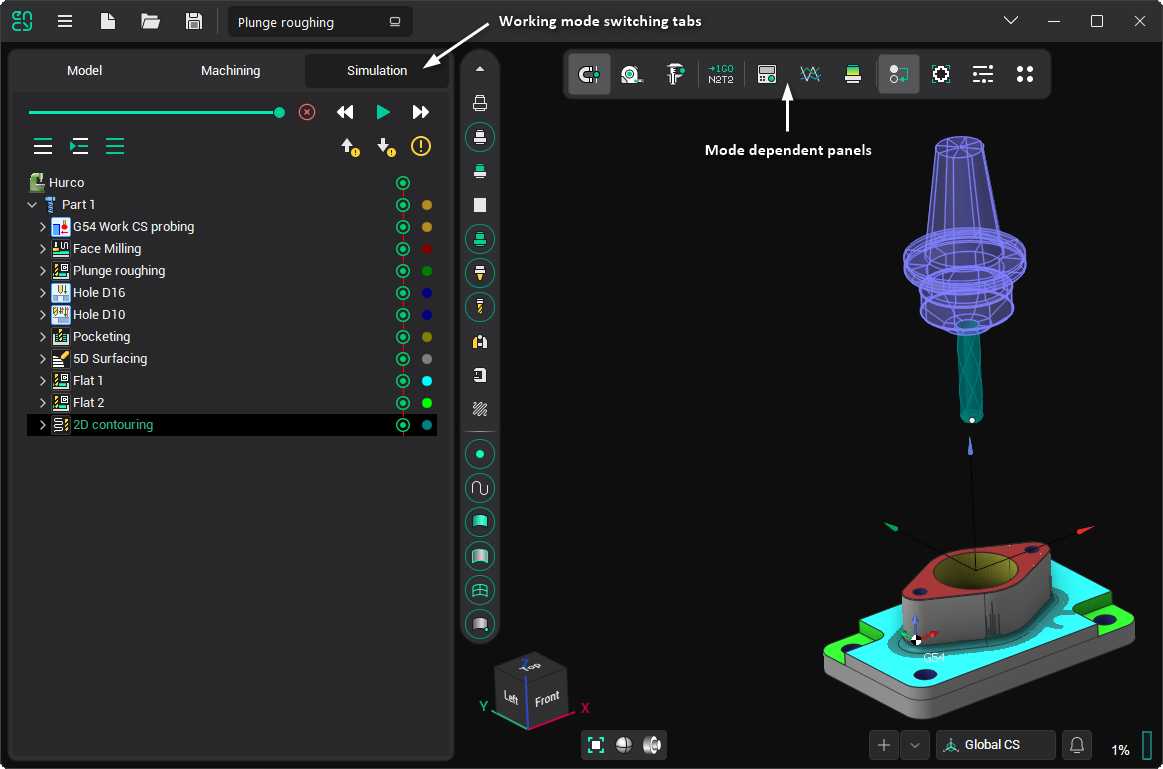The image size is (1163, 769).
Task: Open the folder icon to load project
Action: pyautogui.click(x=151, y=21)
